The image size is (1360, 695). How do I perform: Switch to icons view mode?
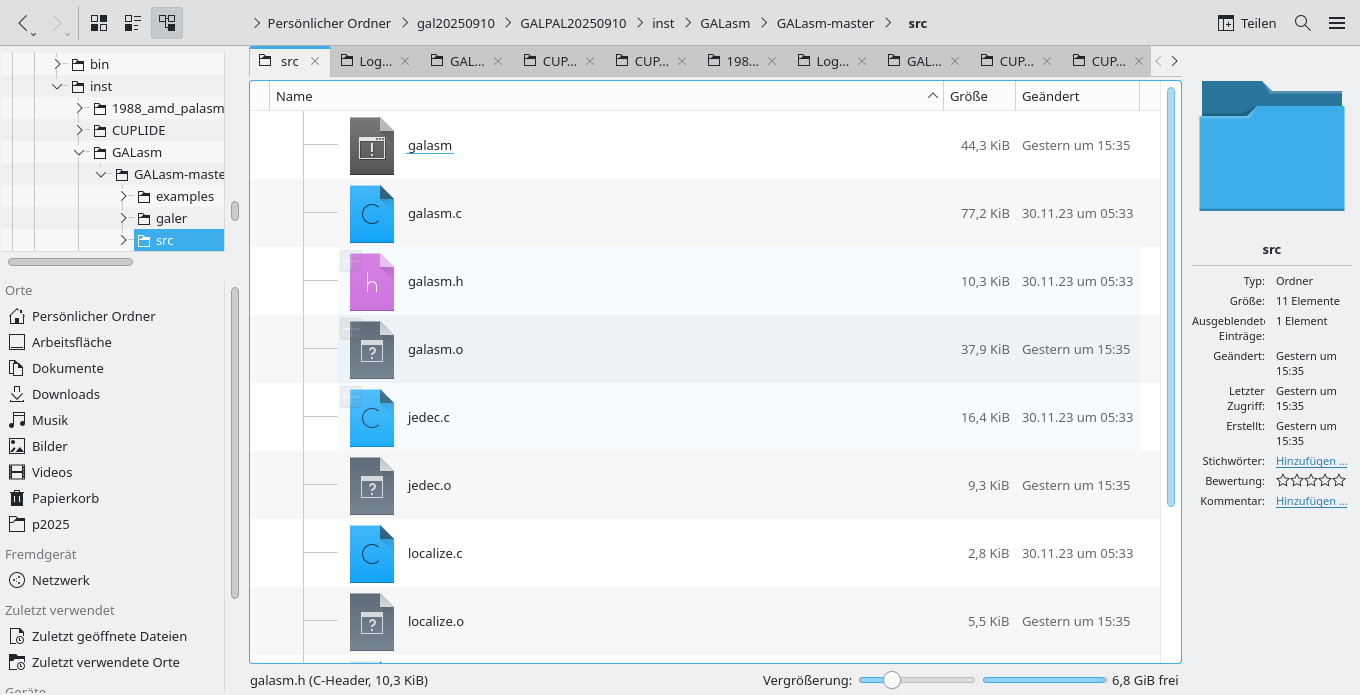tap(99, 23)
